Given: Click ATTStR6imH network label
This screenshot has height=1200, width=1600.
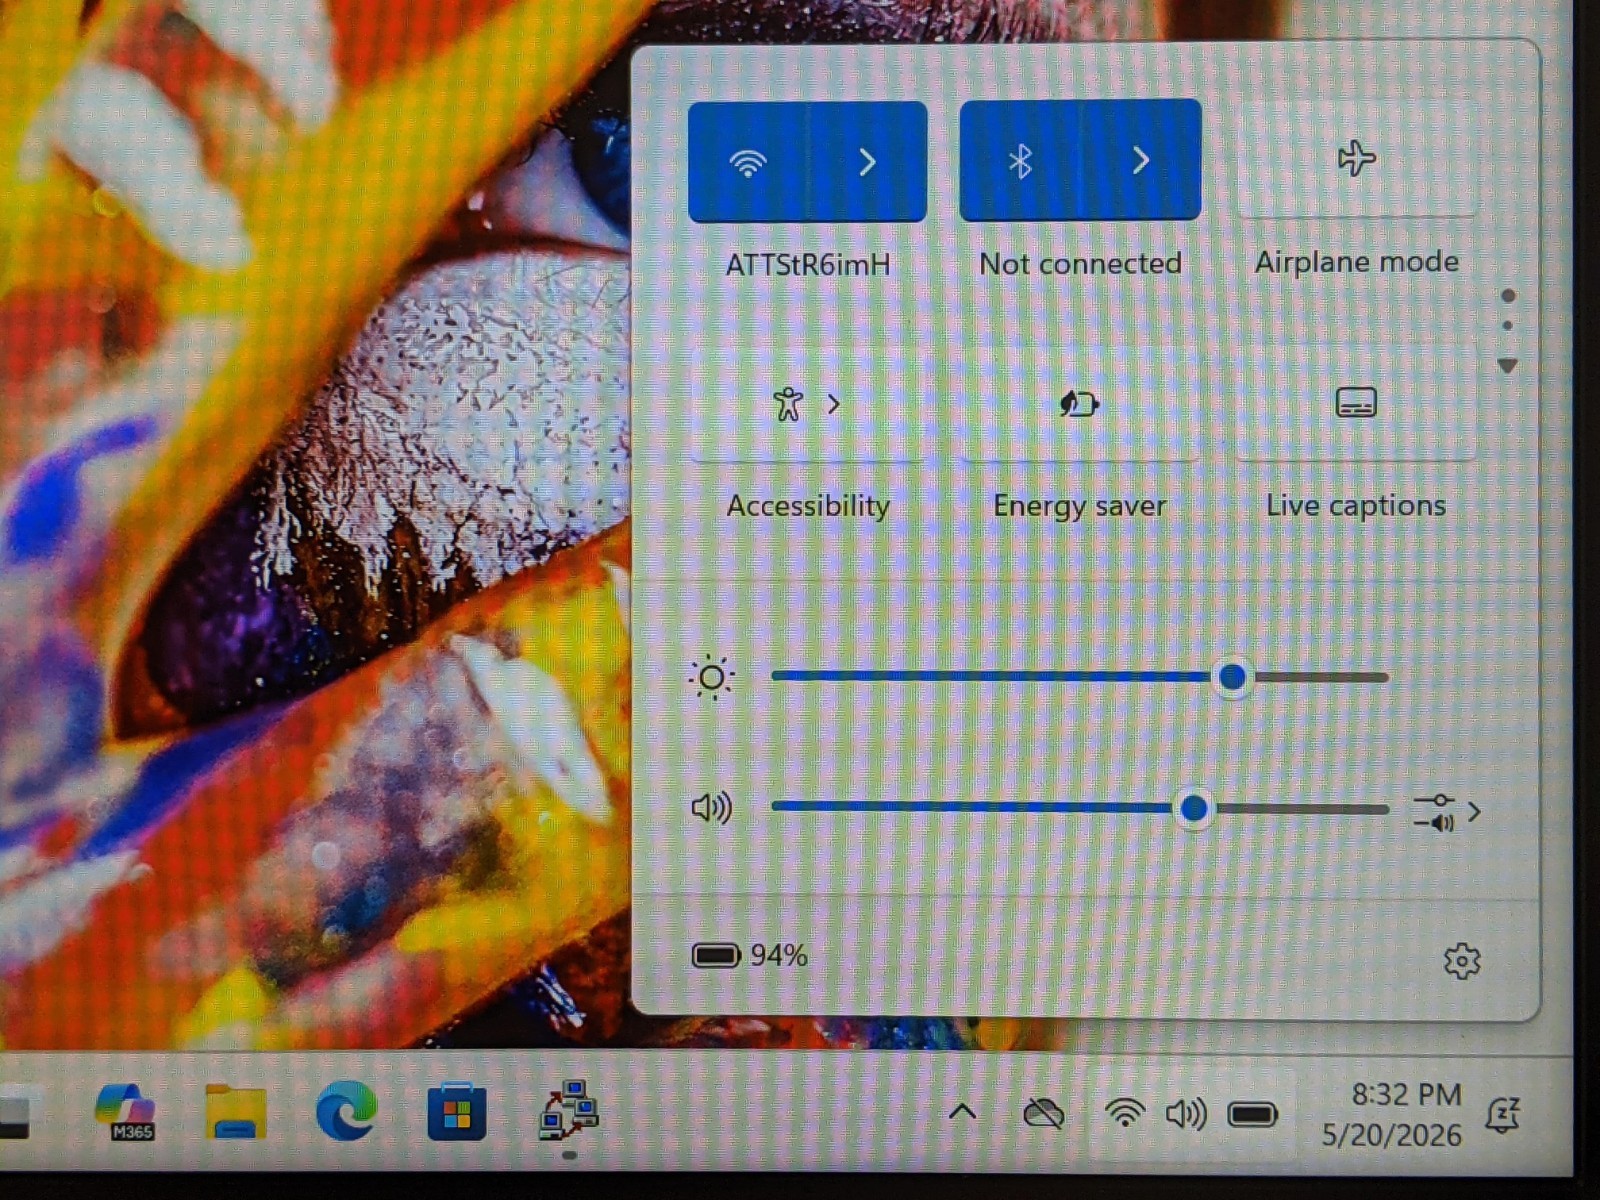Looking at the screenshot, I should coord(808,265).
